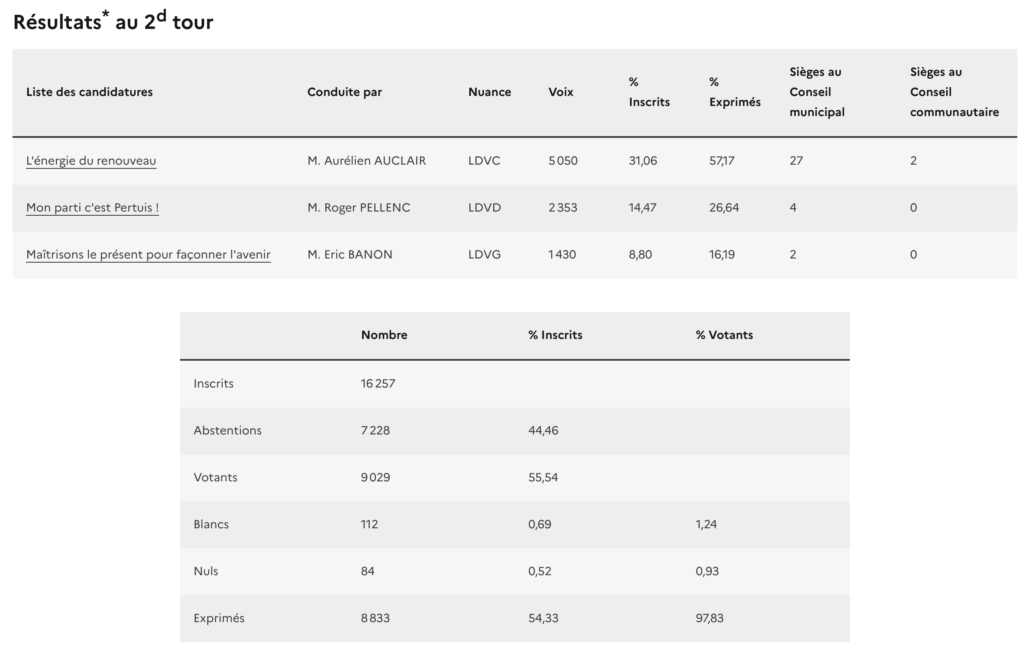1024x651 pixels.
Task: Open the L'énergie du renouveau list link
Action: [91, 161]
